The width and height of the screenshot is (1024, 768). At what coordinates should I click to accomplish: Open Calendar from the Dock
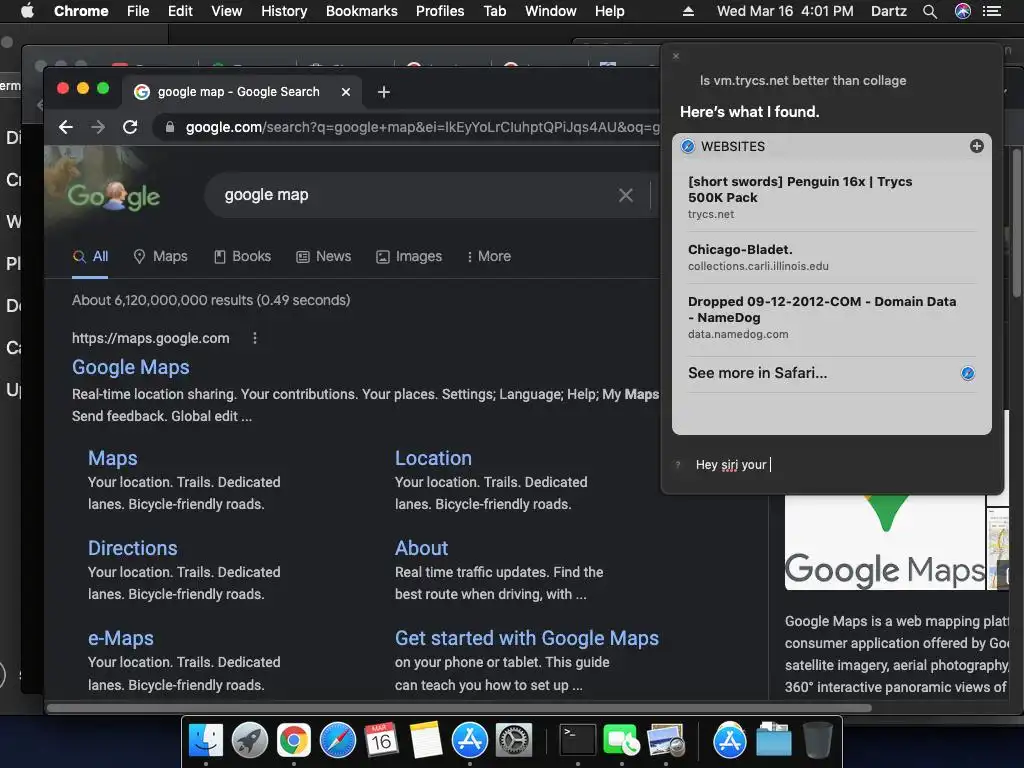pyautogui.click(x=381, y=741)
